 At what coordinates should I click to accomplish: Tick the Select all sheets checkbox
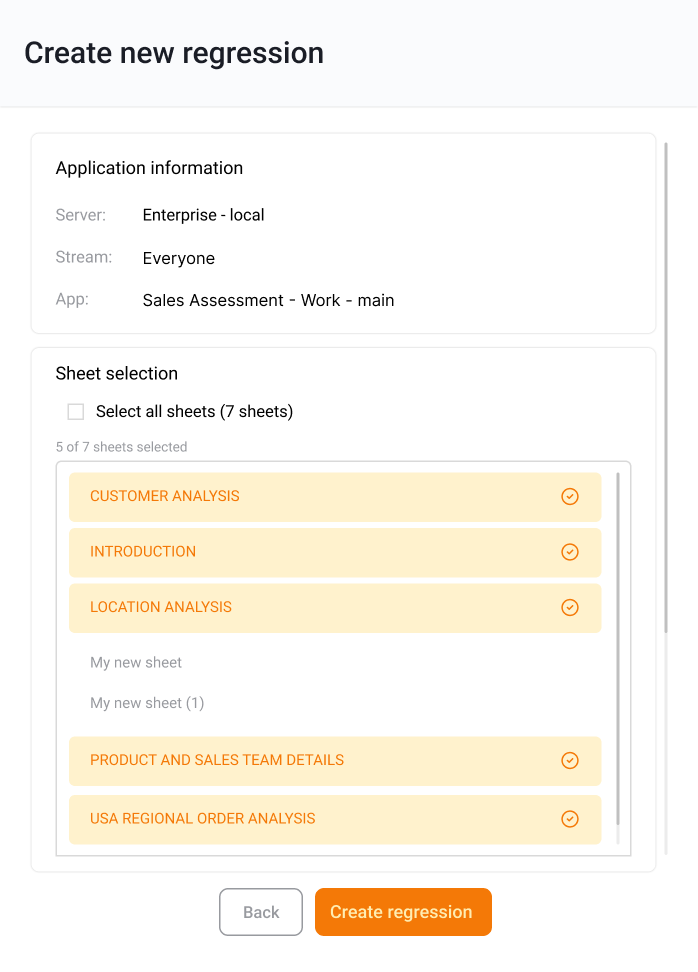pos(76,412)
